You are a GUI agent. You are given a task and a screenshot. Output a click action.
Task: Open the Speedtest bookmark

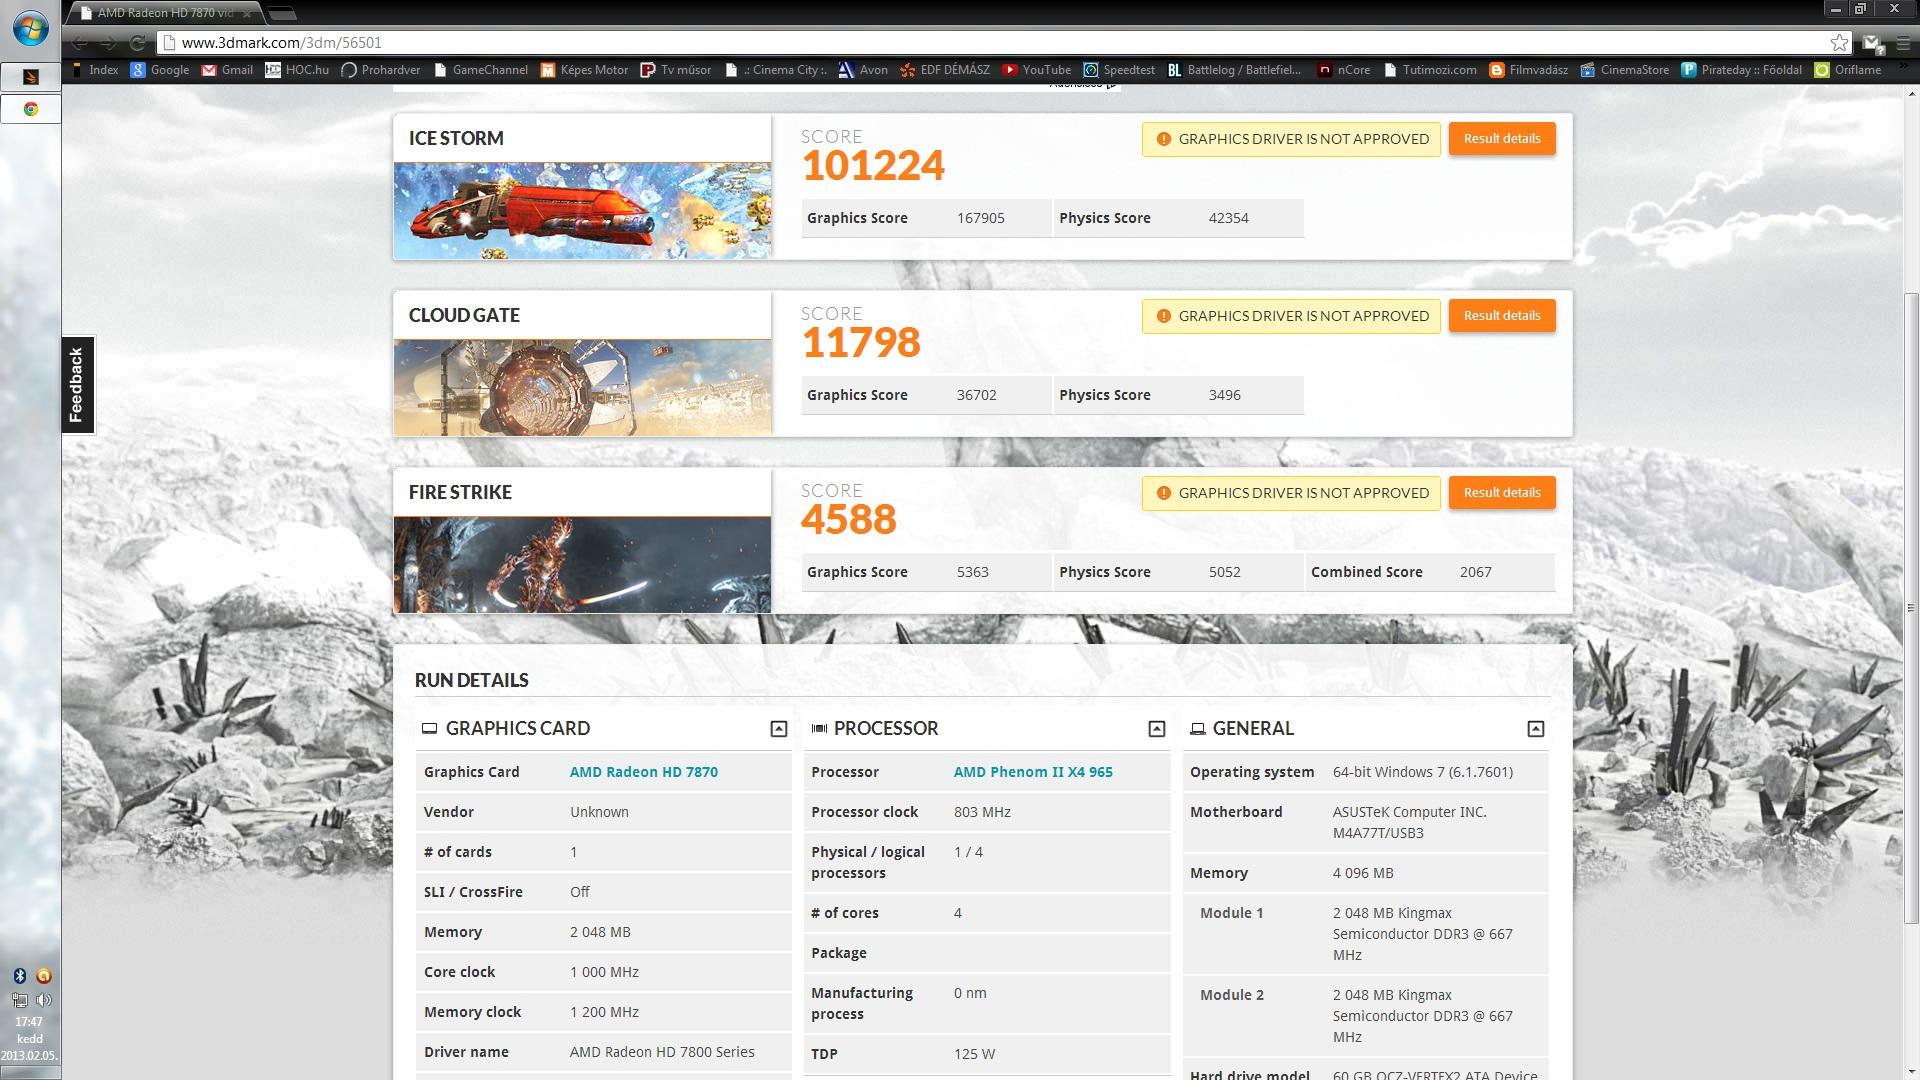[x=1119, y=70]
